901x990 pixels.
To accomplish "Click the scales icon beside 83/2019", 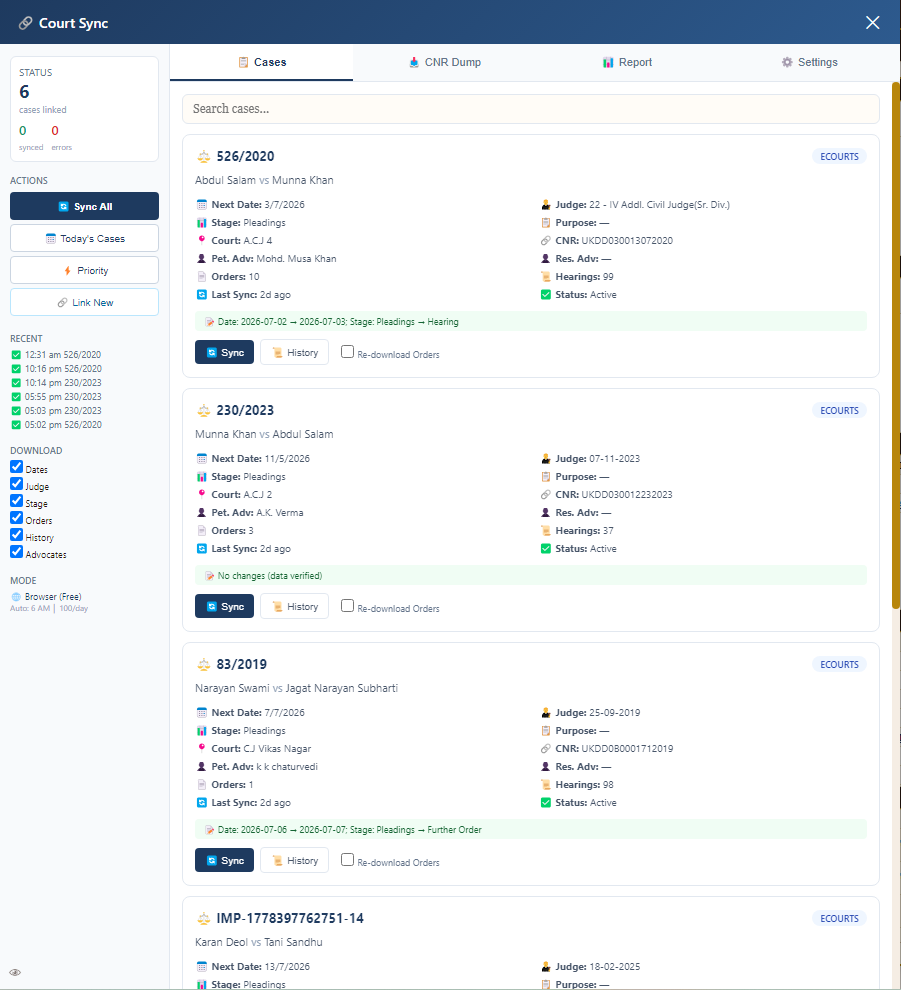I will pyautogui.click(x=203, y=664).
